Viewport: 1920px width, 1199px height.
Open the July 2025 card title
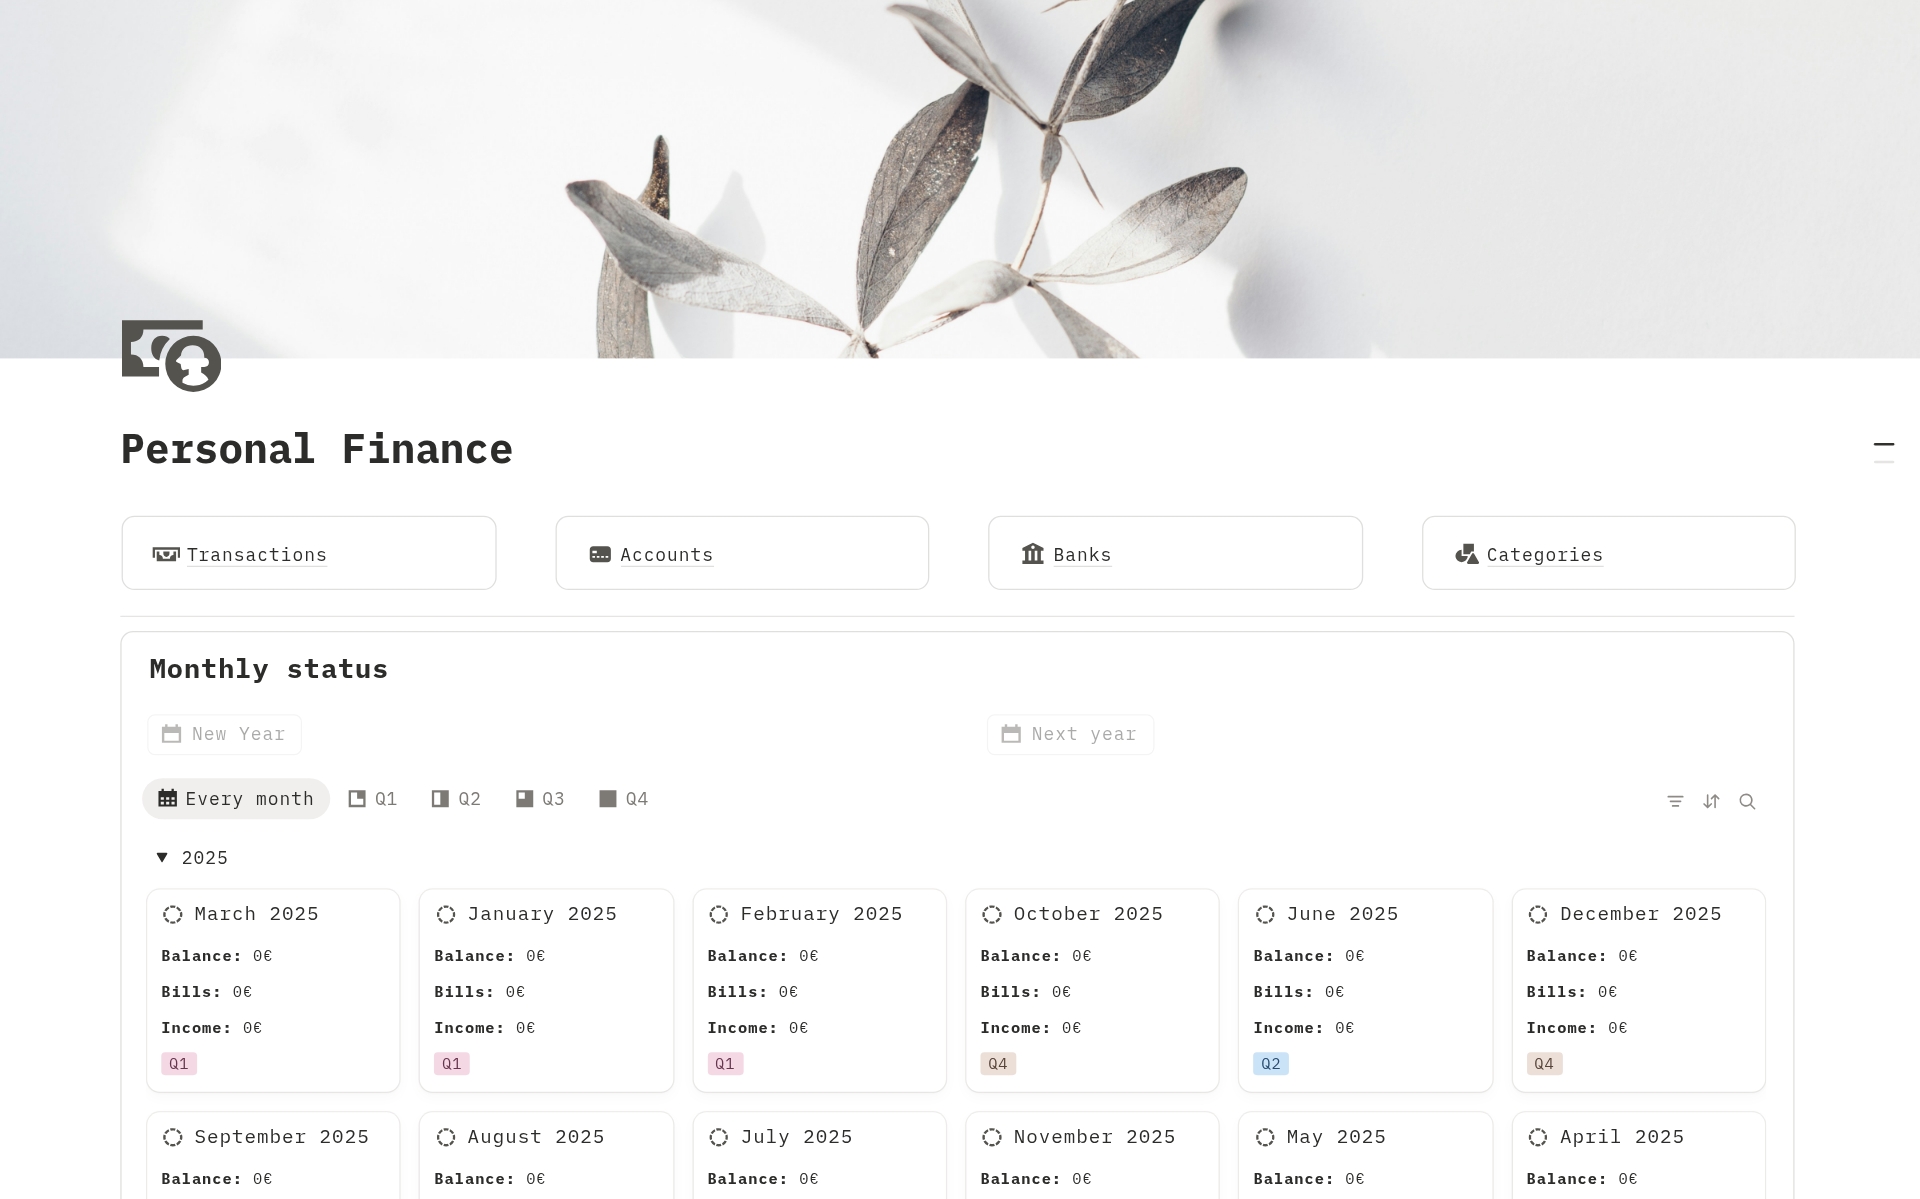point(796,1137)
